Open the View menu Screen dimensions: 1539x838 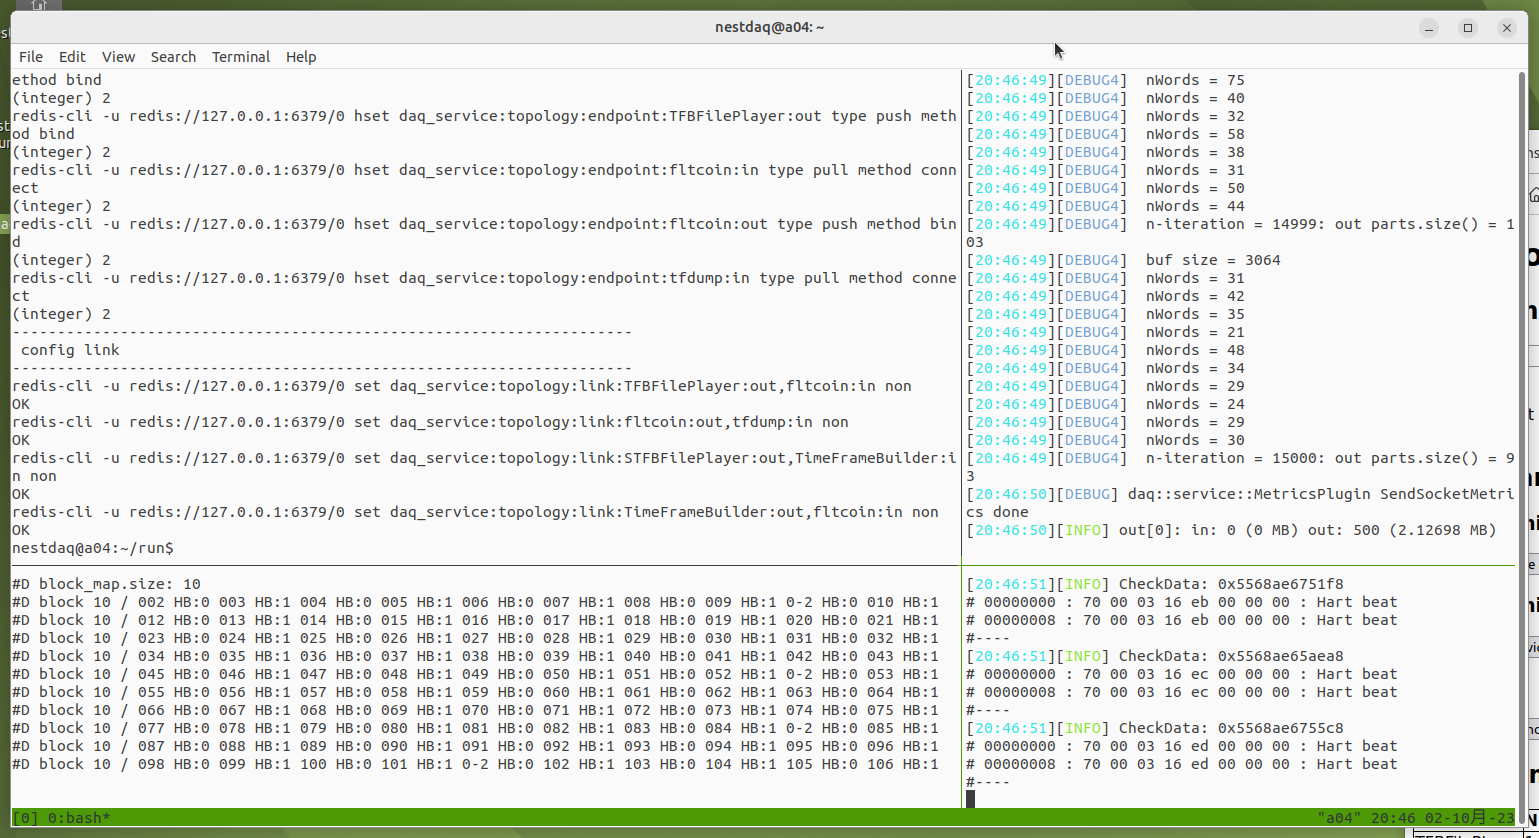point(118,57)
